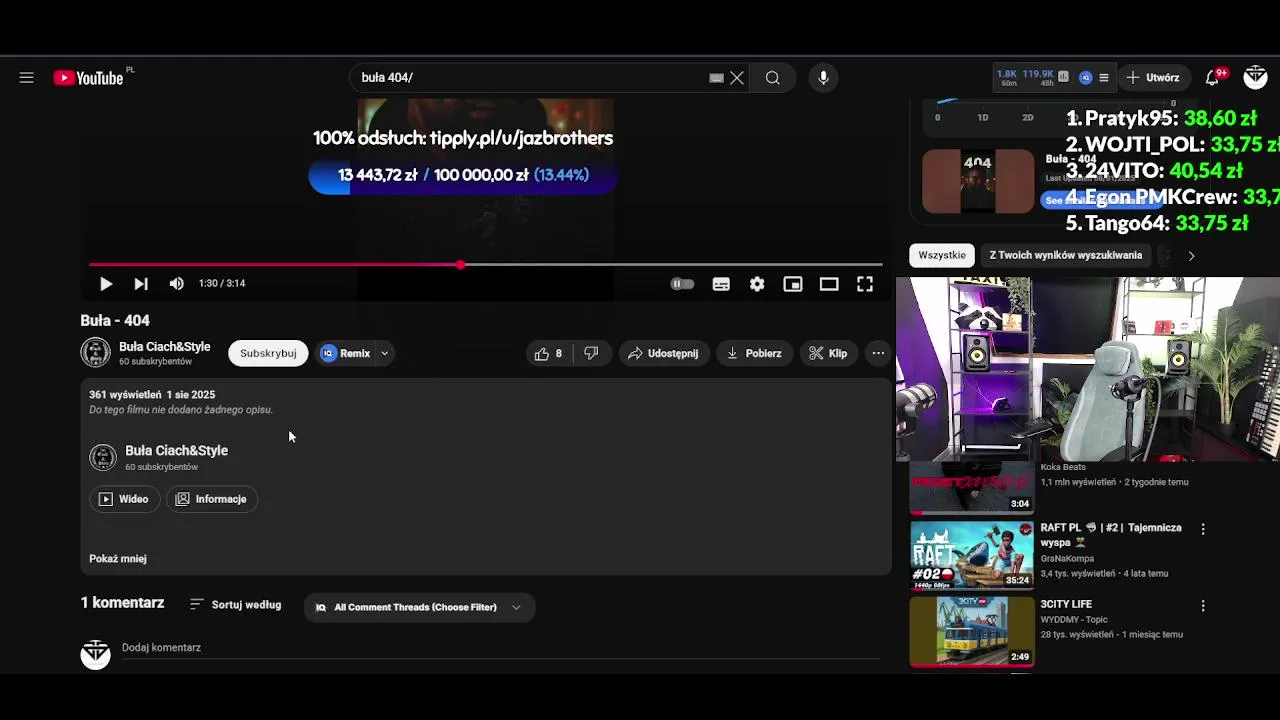
Task: Like the video thumbs up
Action: click(549, 353)
